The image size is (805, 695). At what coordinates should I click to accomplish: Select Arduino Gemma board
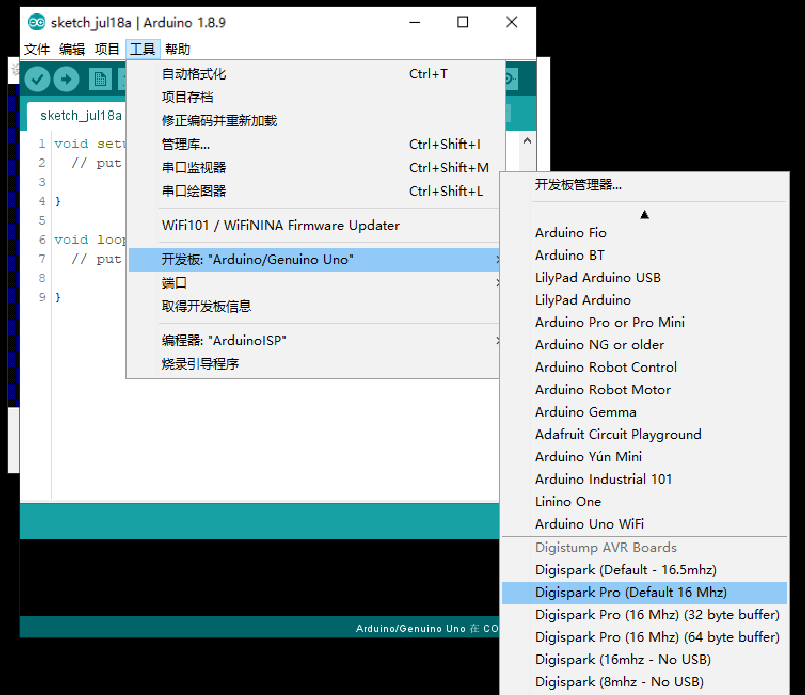[644, 412]
